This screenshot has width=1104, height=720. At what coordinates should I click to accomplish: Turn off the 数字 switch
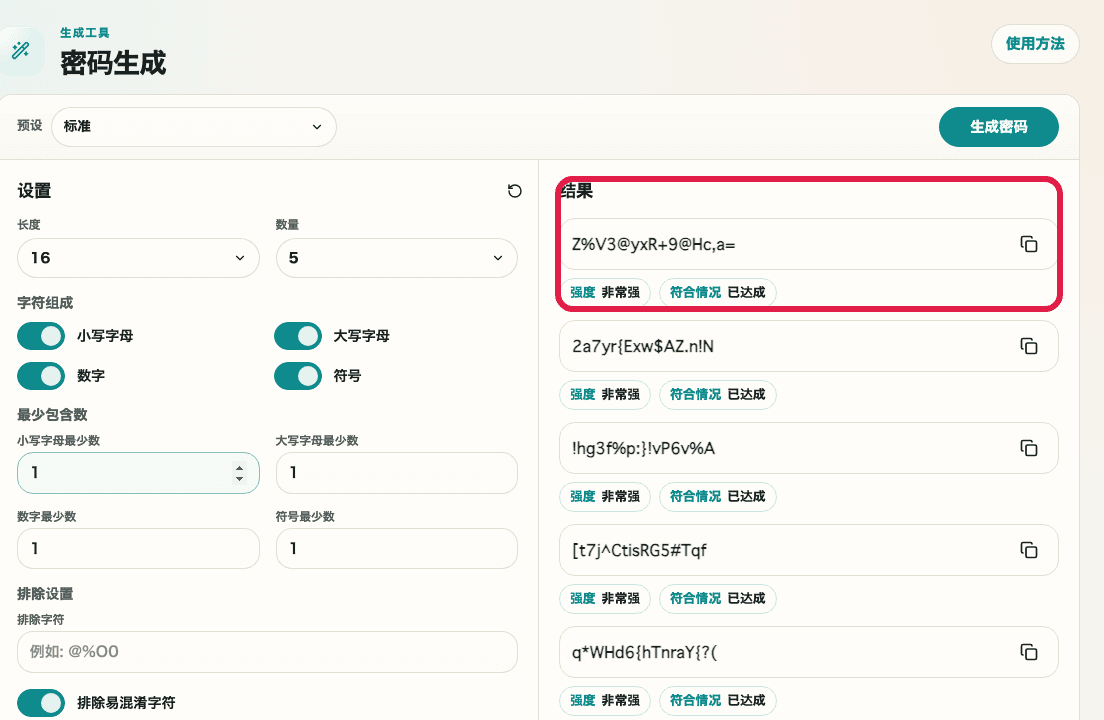point(41,376)
